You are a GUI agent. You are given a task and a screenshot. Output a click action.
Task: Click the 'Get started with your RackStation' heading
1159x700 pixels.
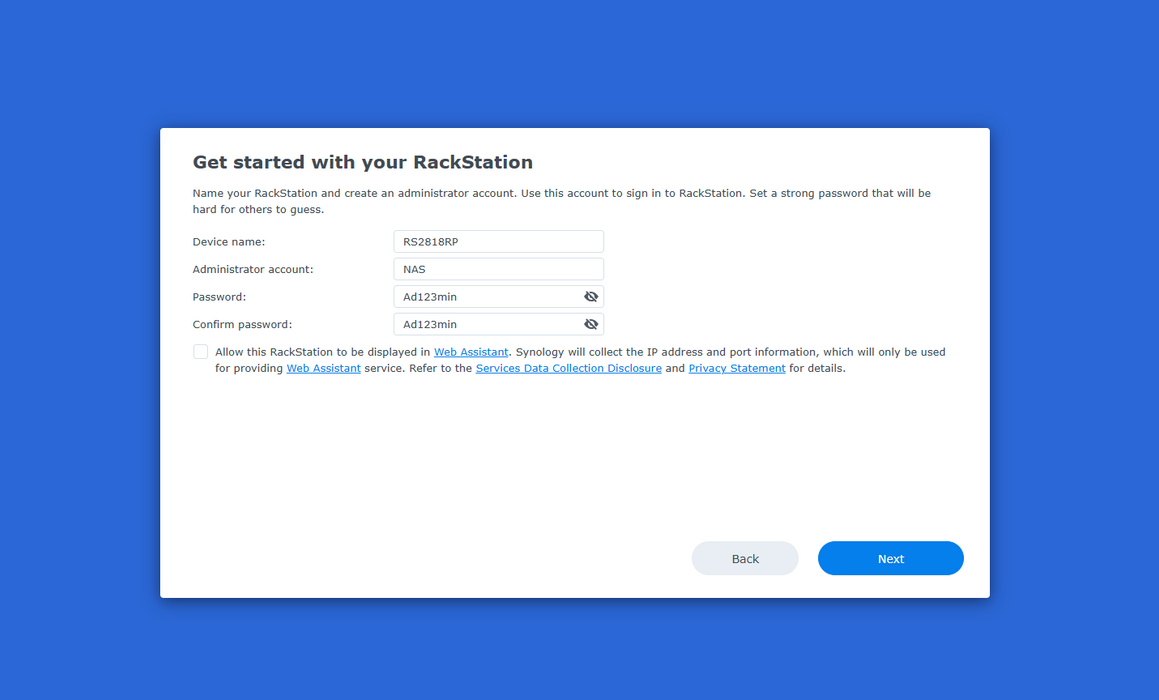[x=363, y=162]
